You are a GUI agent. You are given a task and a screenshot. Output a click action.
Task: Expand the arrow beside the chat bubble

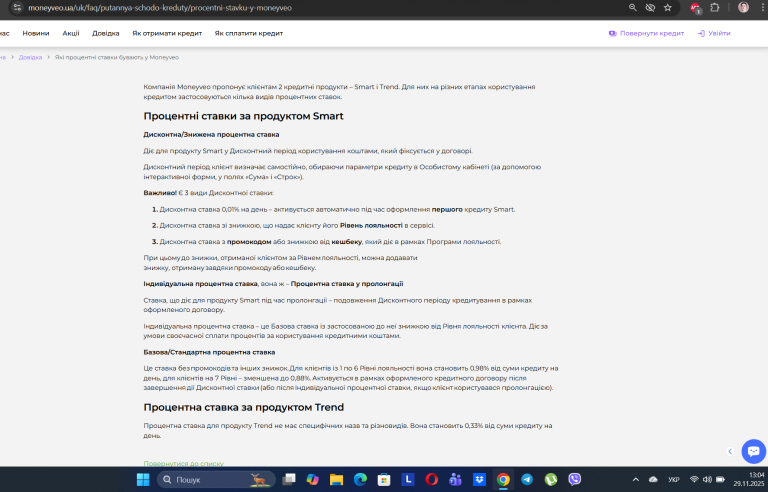[x=730, y=451]
